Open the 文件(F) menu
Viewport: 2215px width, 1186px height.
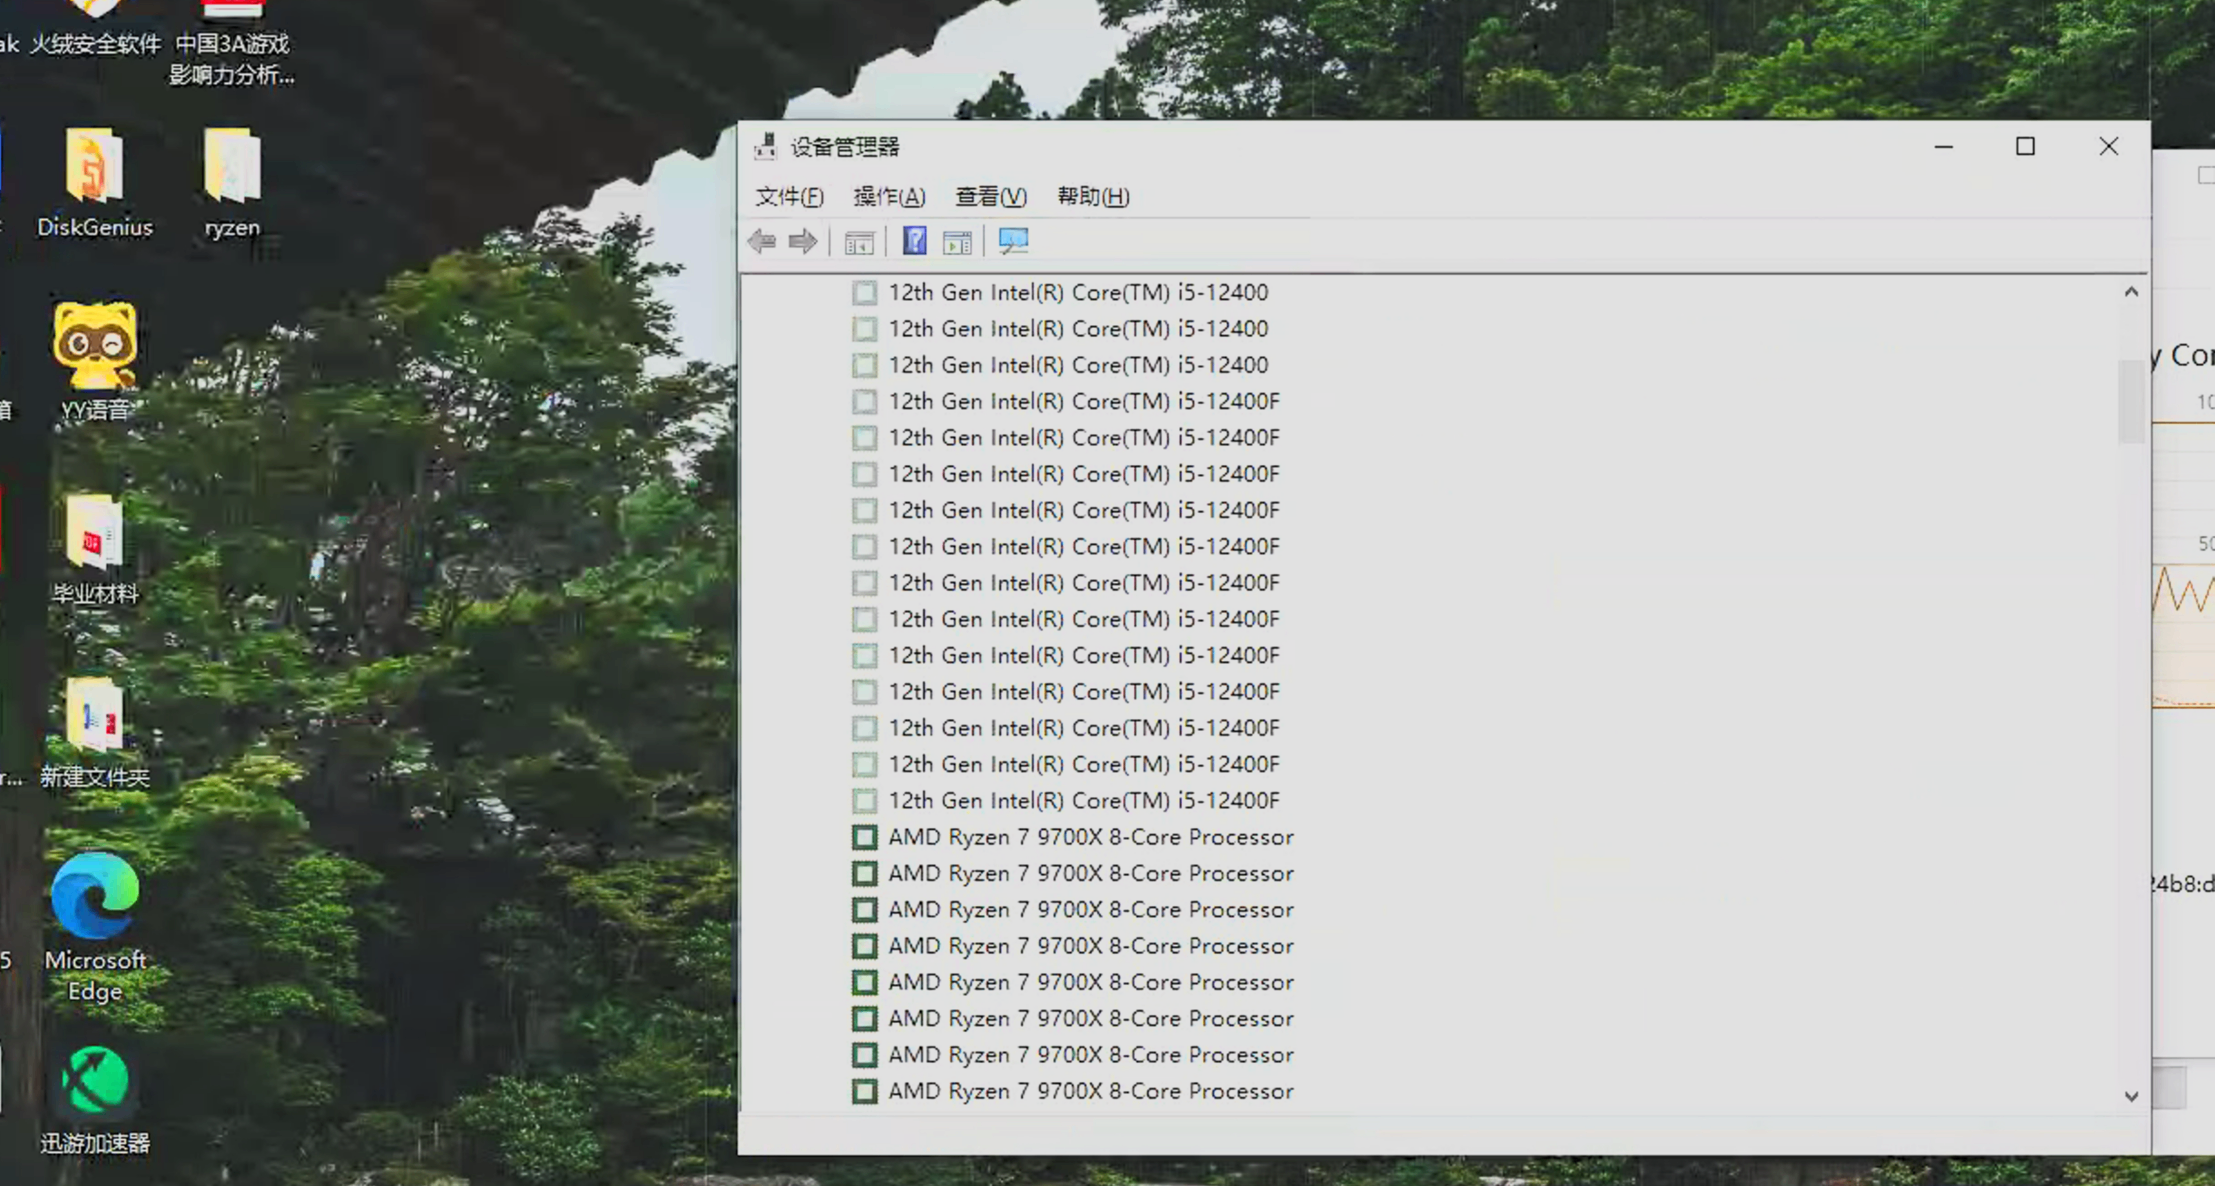[789, 196]
